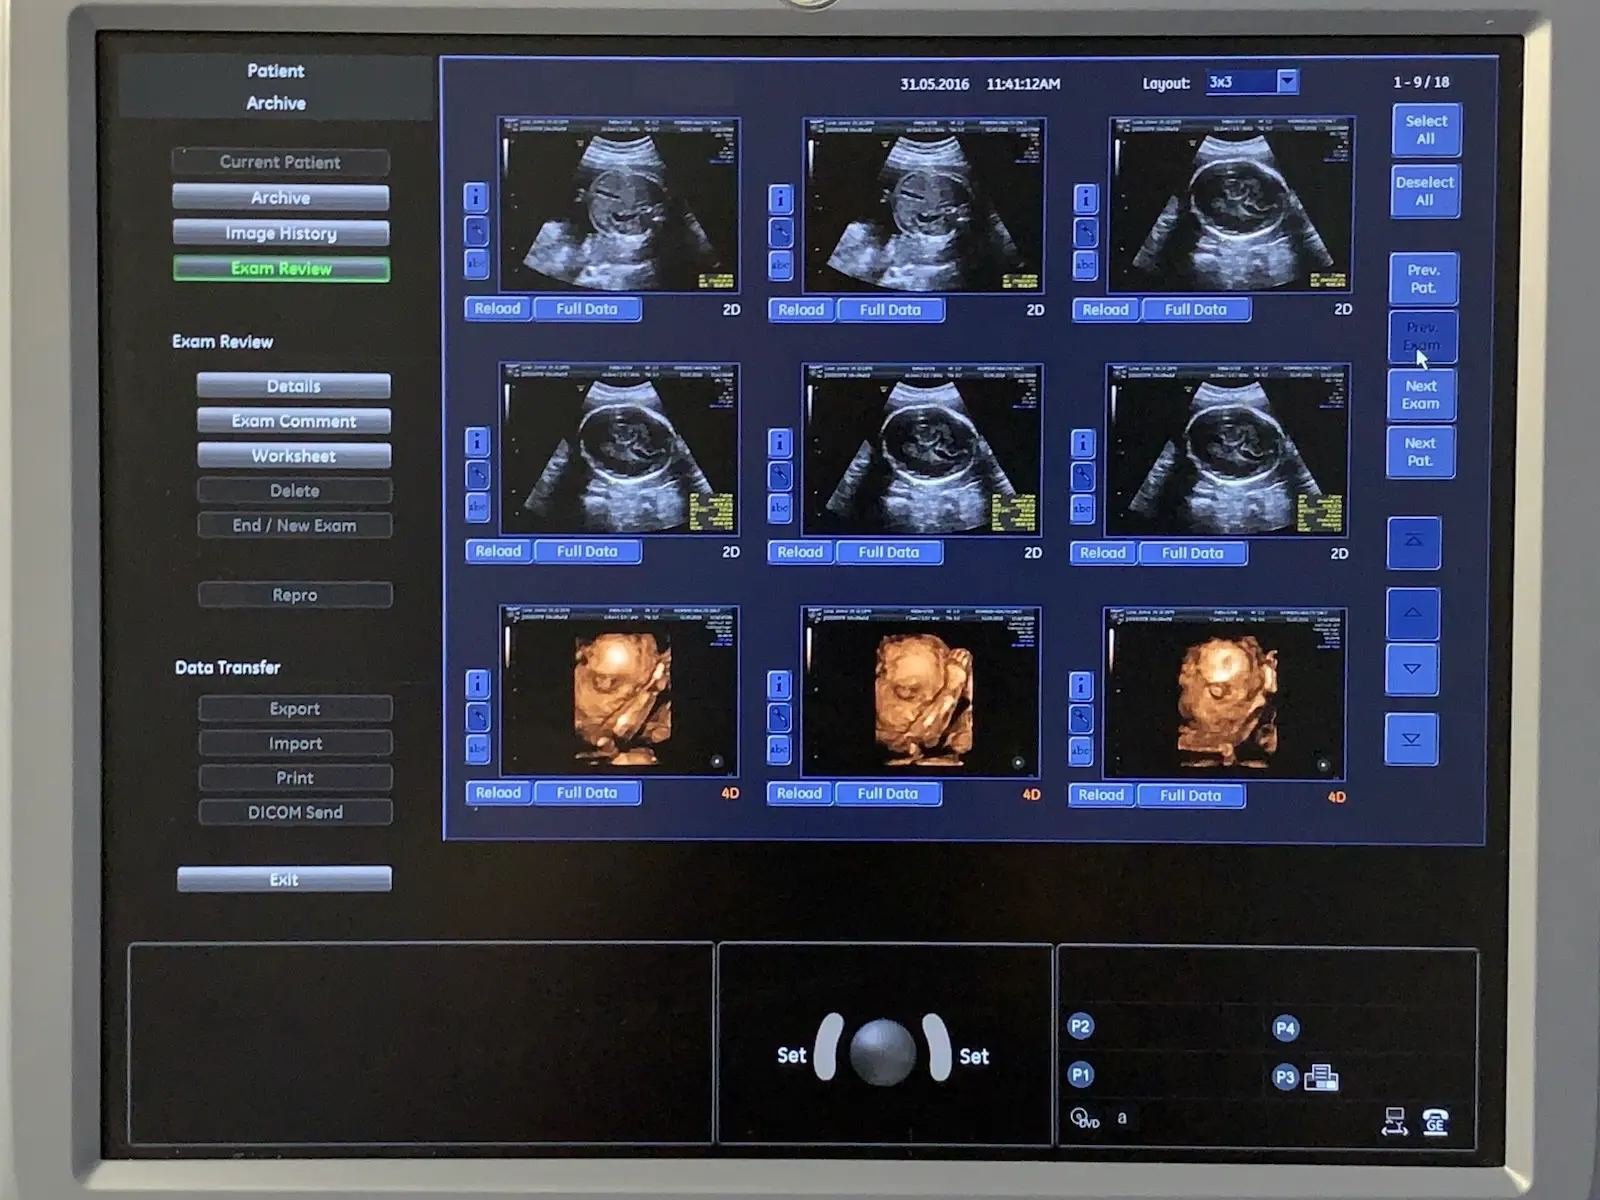Screen dimensions: 1600x1200
Task: Click the Exit button in left panel
Action: coord(284,880)
